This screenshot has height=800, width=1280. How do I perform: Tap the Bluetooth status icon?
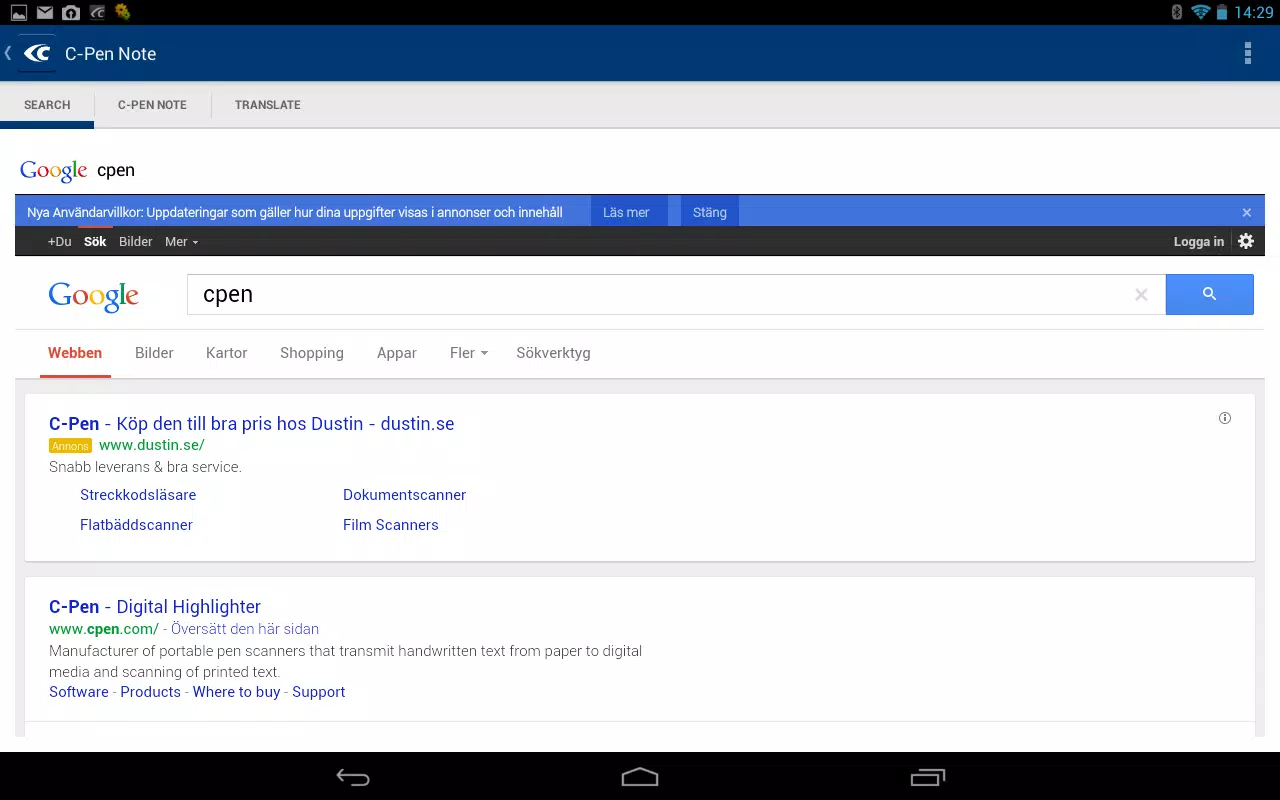coord(1177,12)
